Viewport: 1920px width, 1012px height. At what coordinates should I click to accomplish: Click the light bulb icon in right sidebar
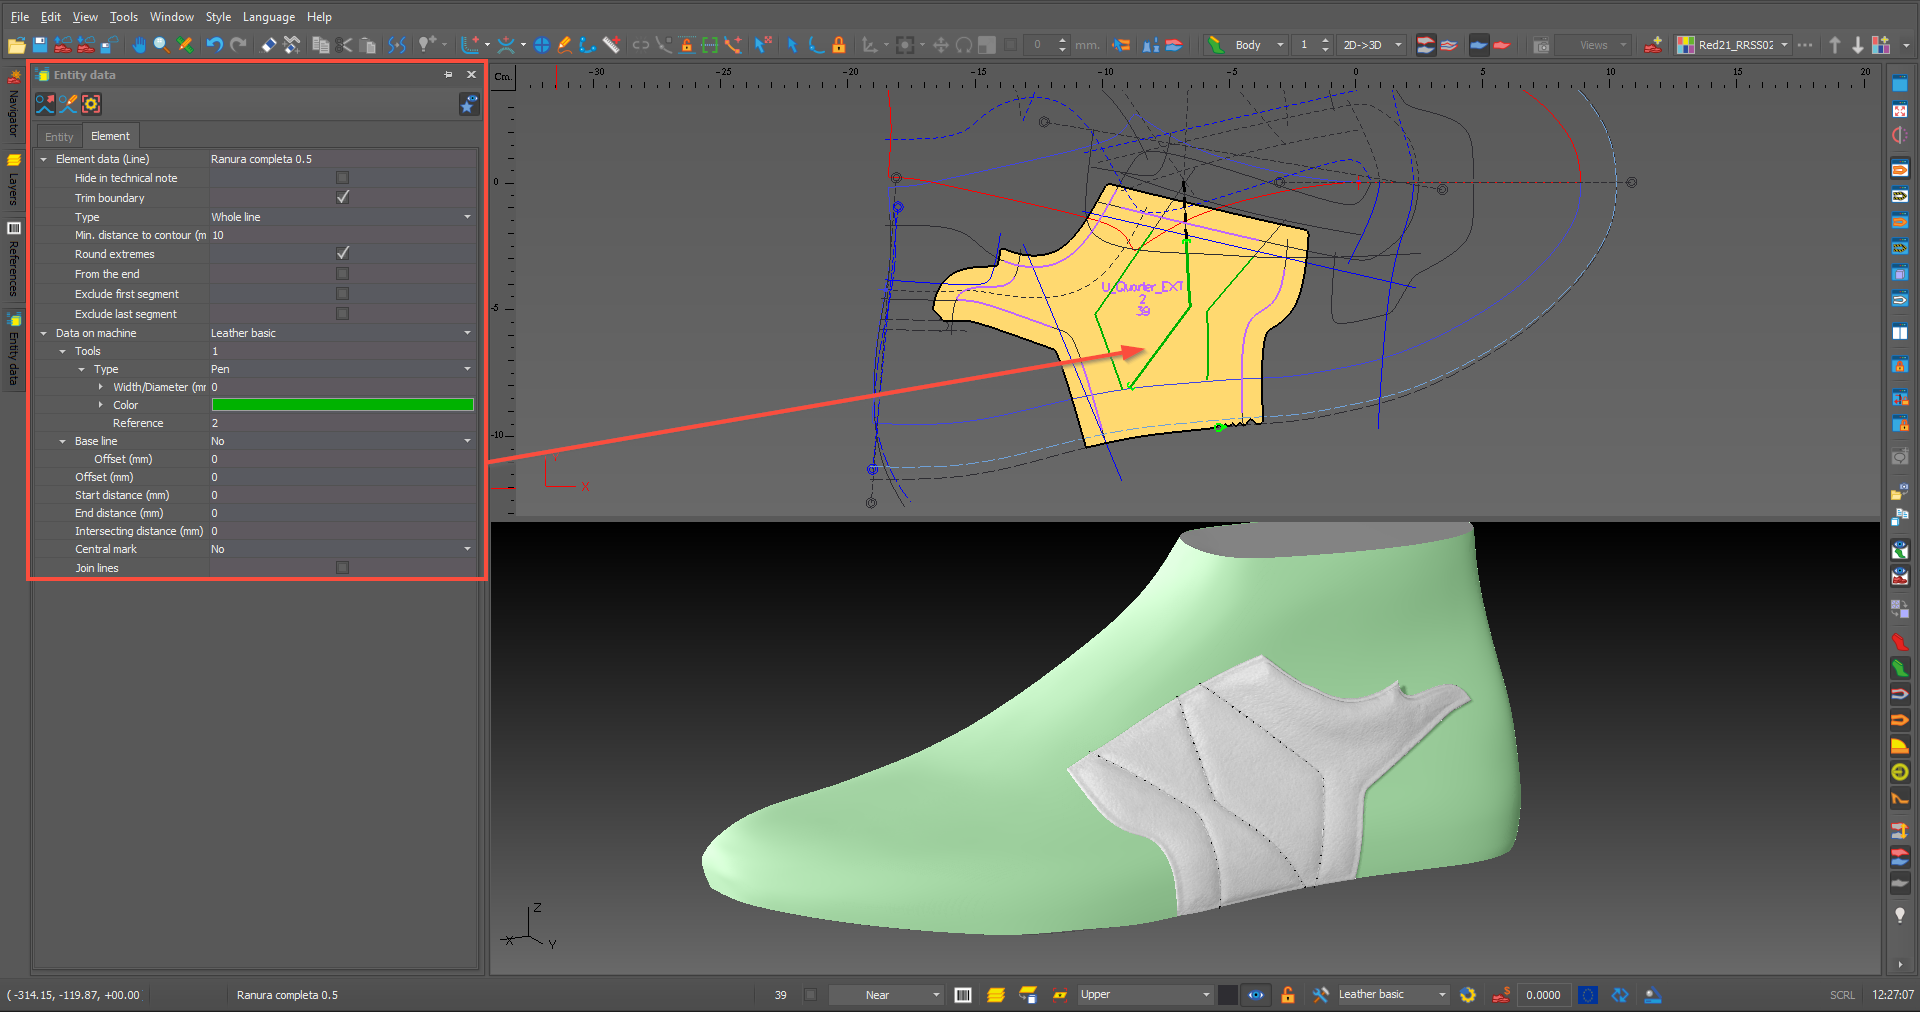pyautogui.click(x=1900, y=915)
